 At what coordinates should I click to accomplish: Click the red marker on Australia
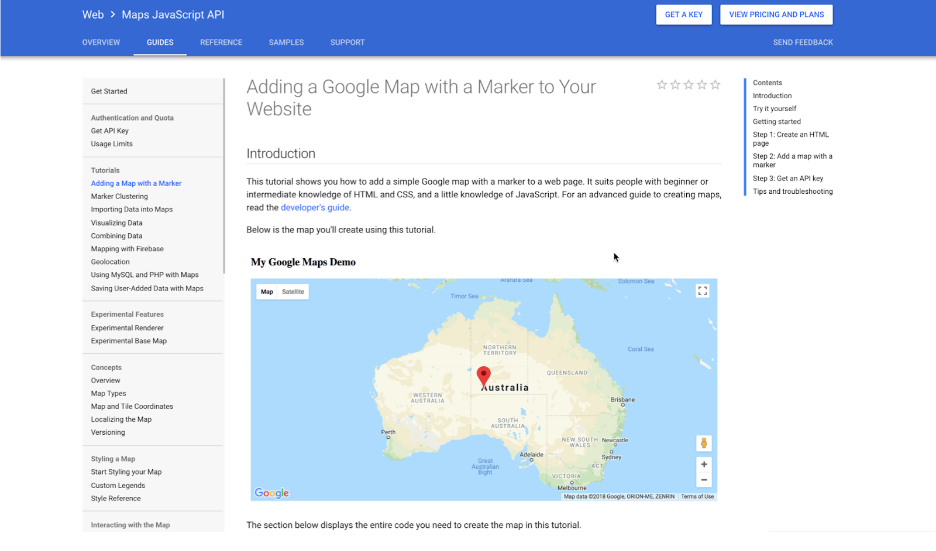click(x=484, y=377)
